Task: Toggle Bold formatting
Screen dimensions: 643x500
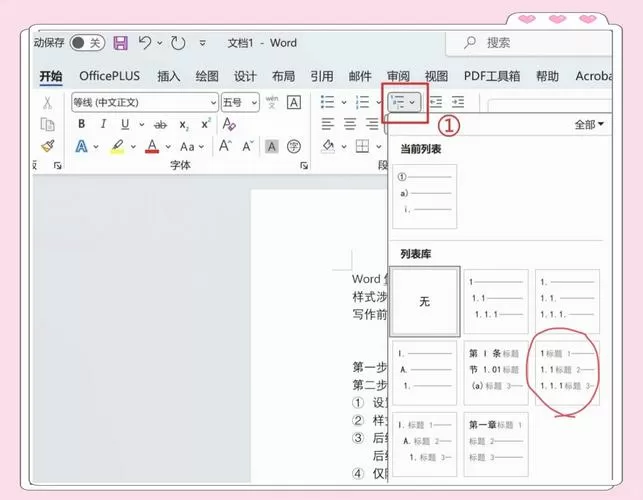Action: 82,124
